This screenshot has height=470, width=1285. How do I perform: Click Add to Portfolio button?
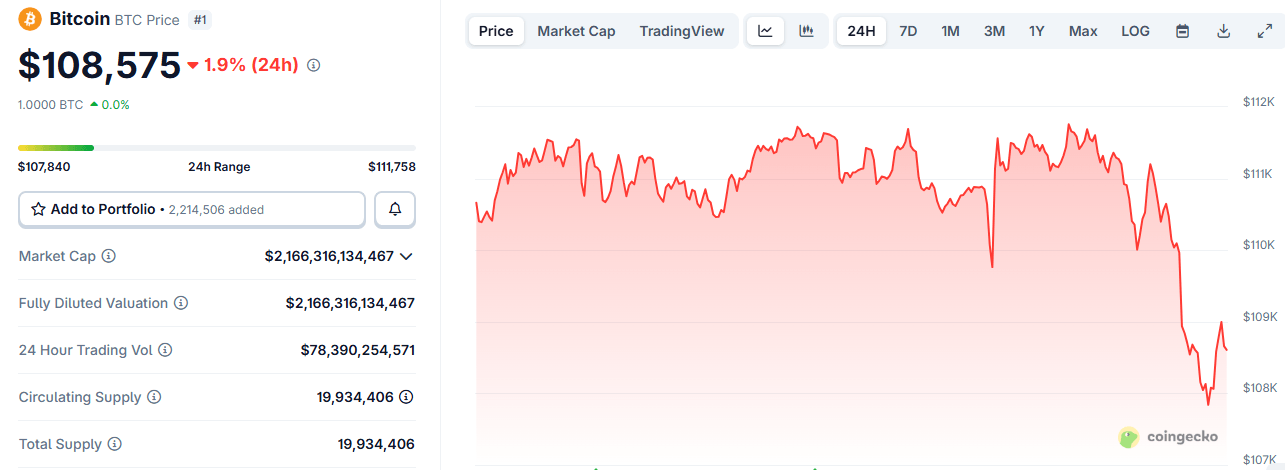(x=192, y=209)
